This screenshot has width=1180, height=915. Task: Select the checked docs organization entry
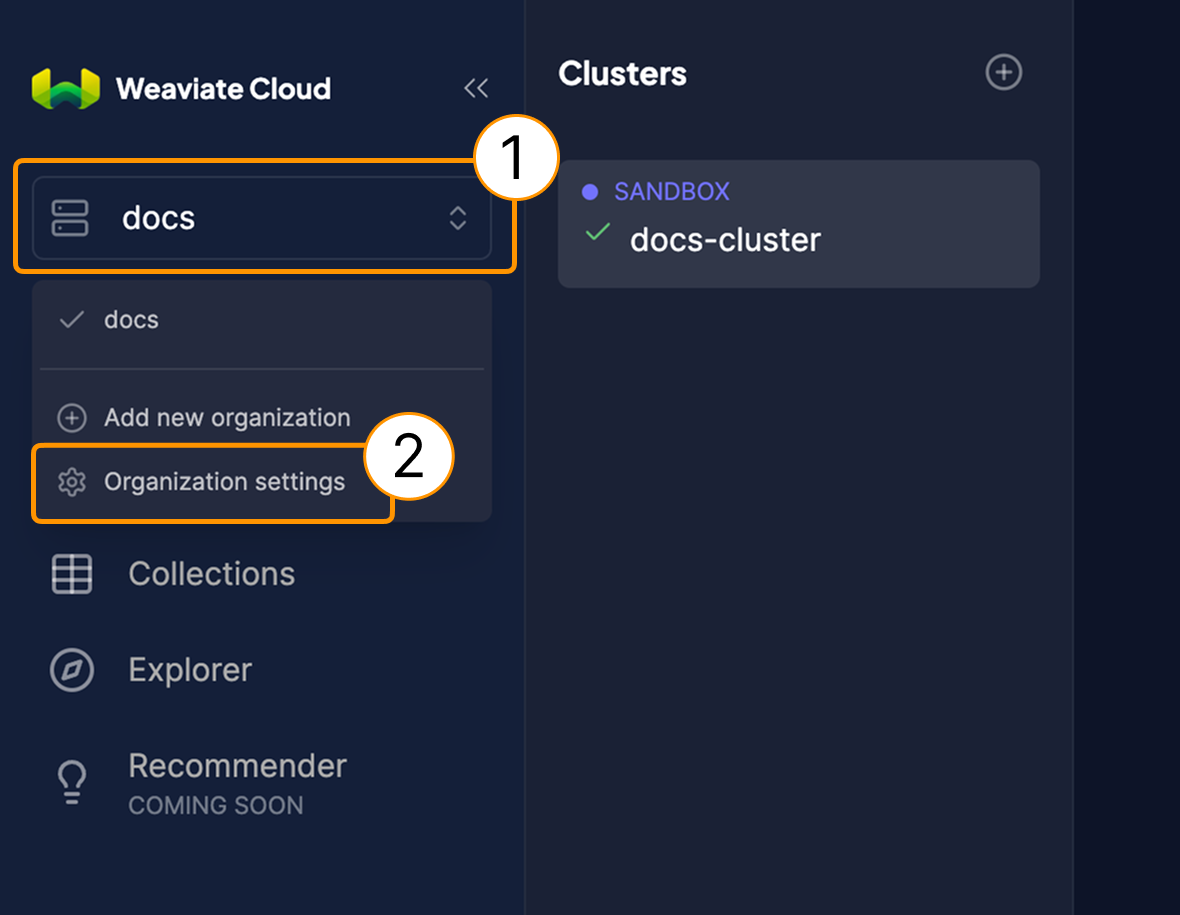click(262, 320)
